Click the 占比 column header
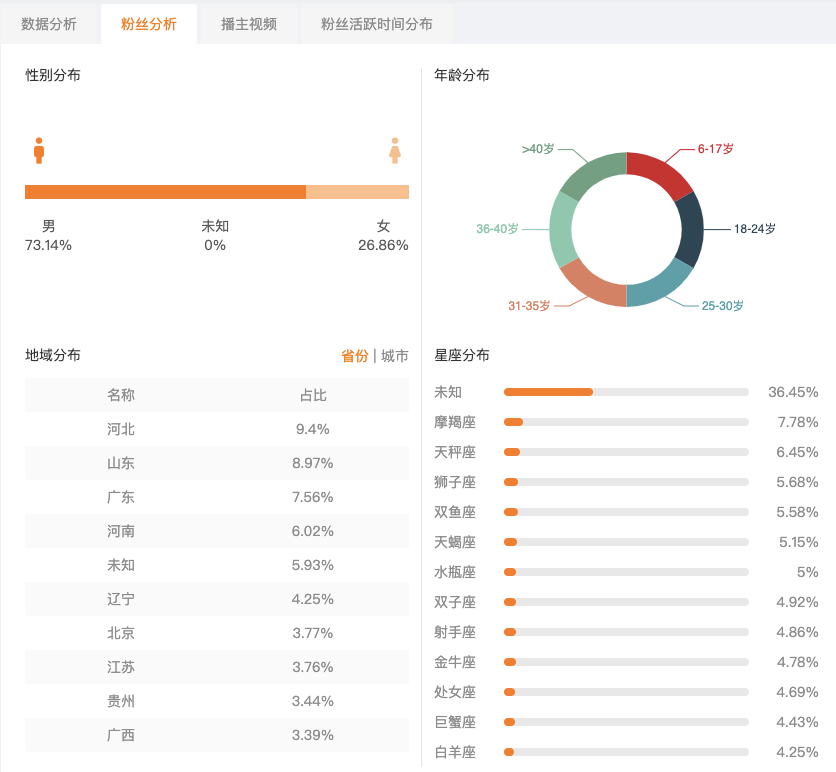The height and width of the screenshot is (772, 836). 313,395
